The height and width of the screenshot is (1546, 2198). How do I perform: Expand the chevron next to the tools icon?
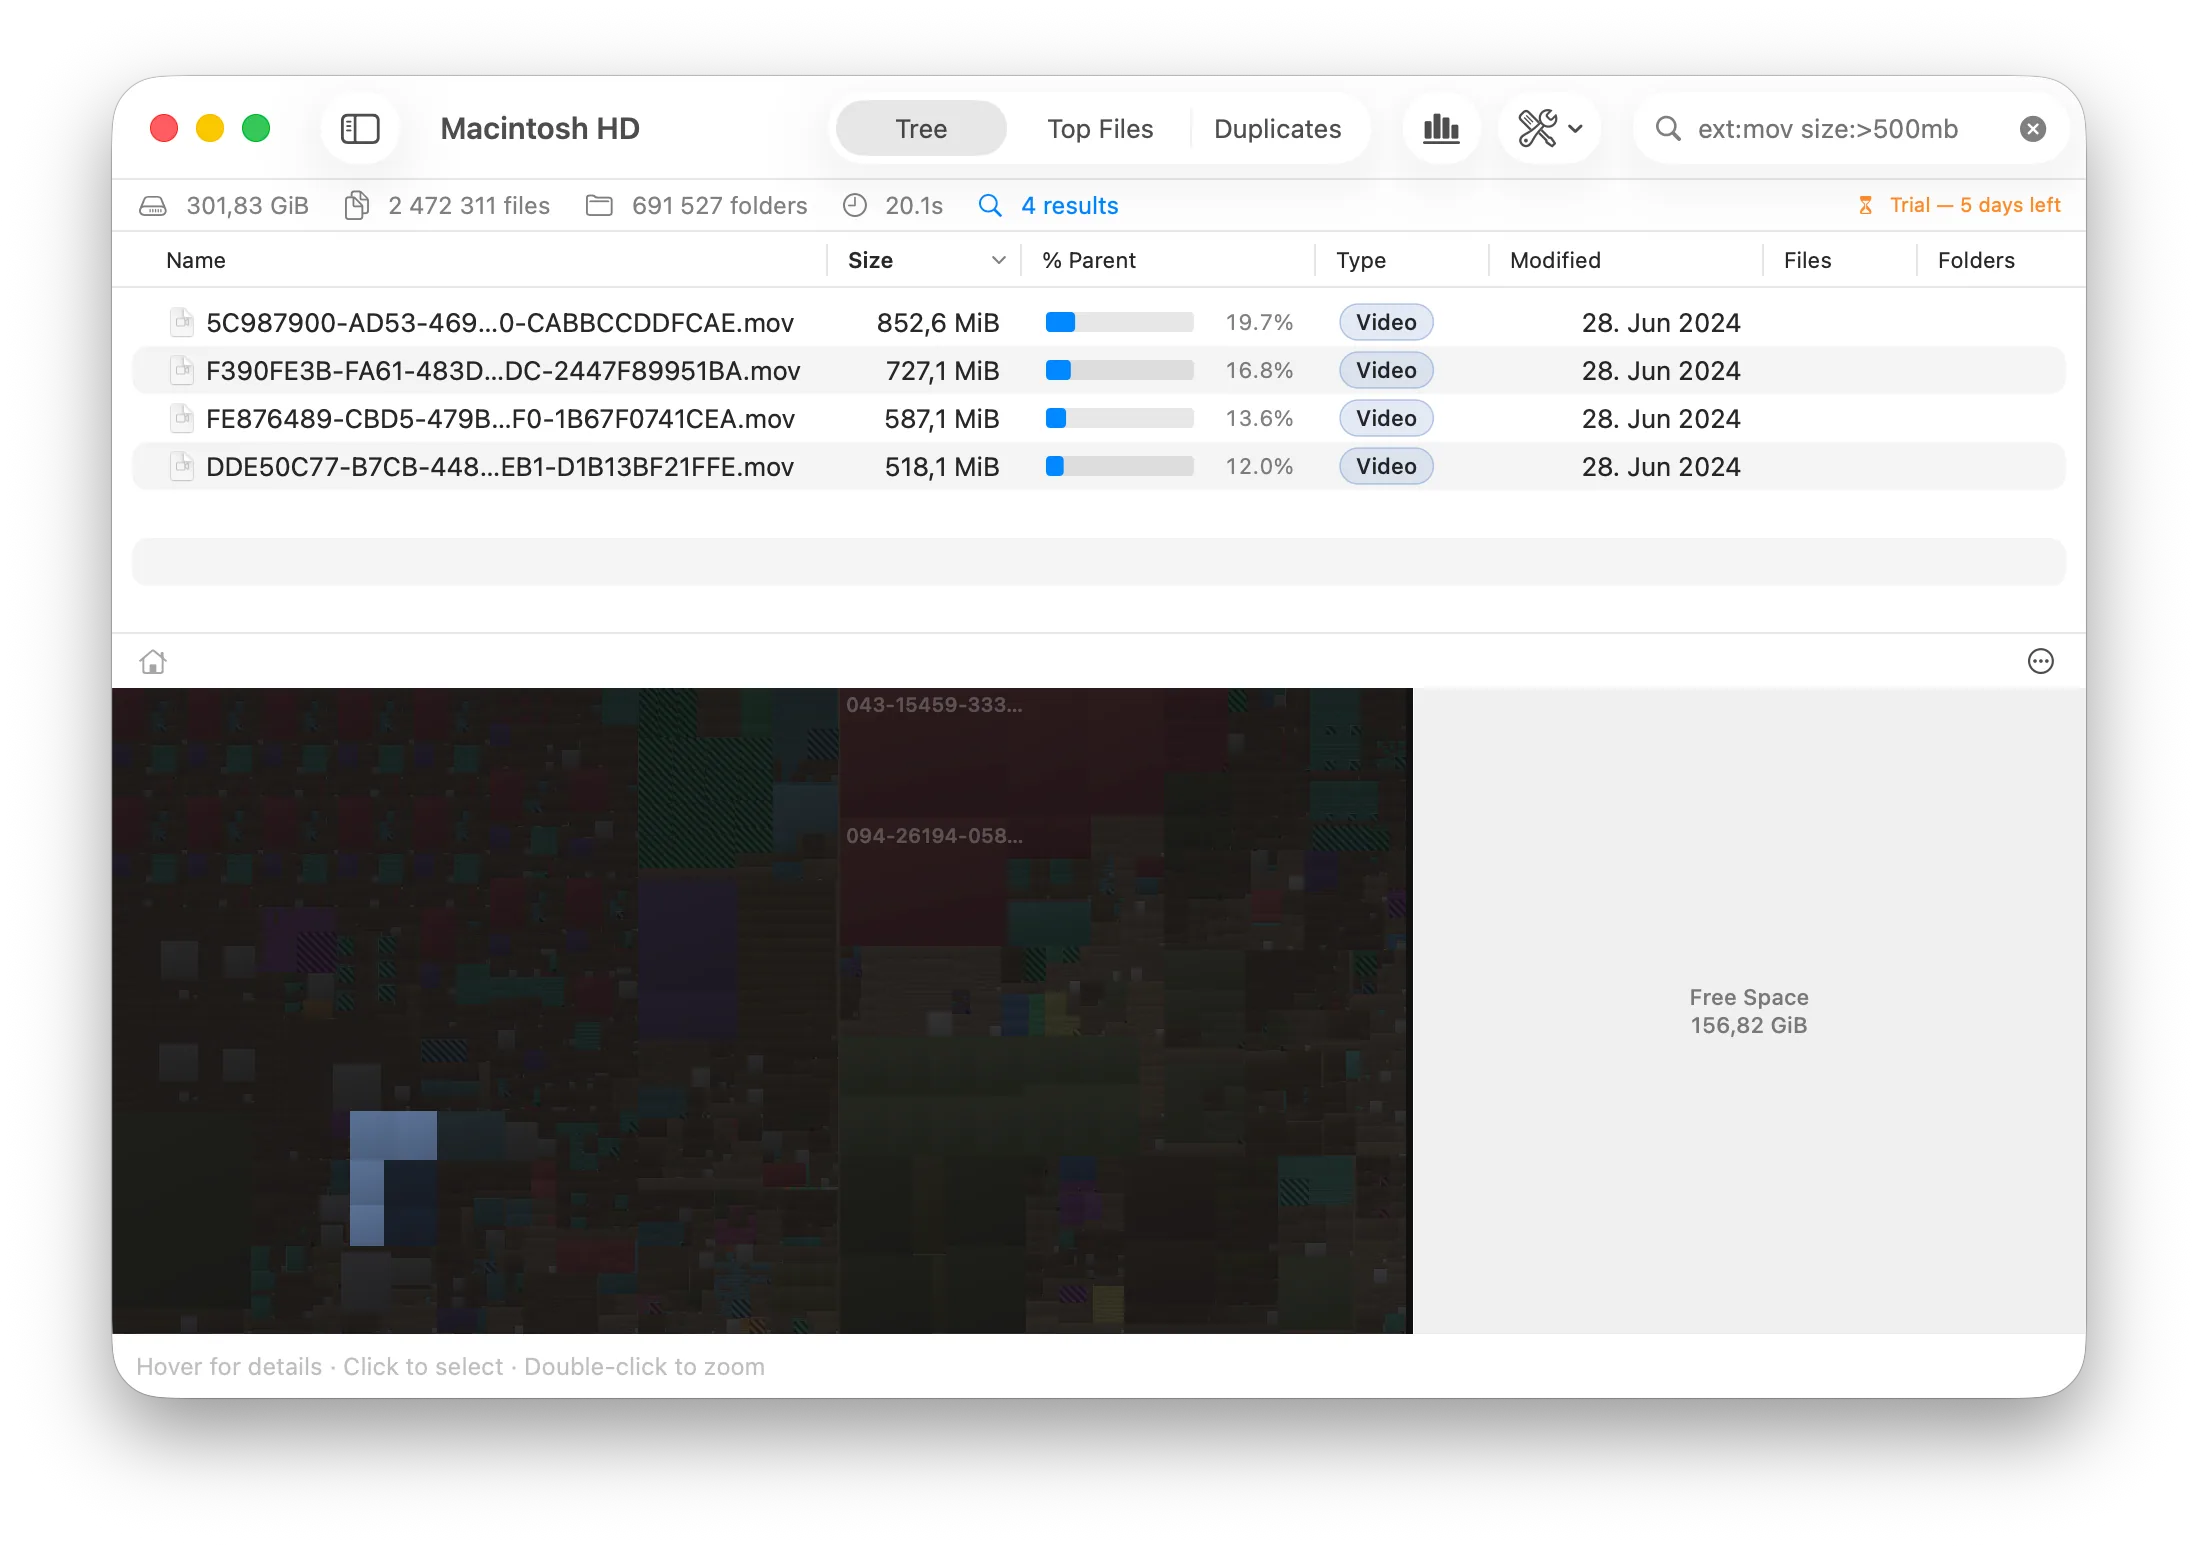pyautogui.click(x=1575, y=128)
